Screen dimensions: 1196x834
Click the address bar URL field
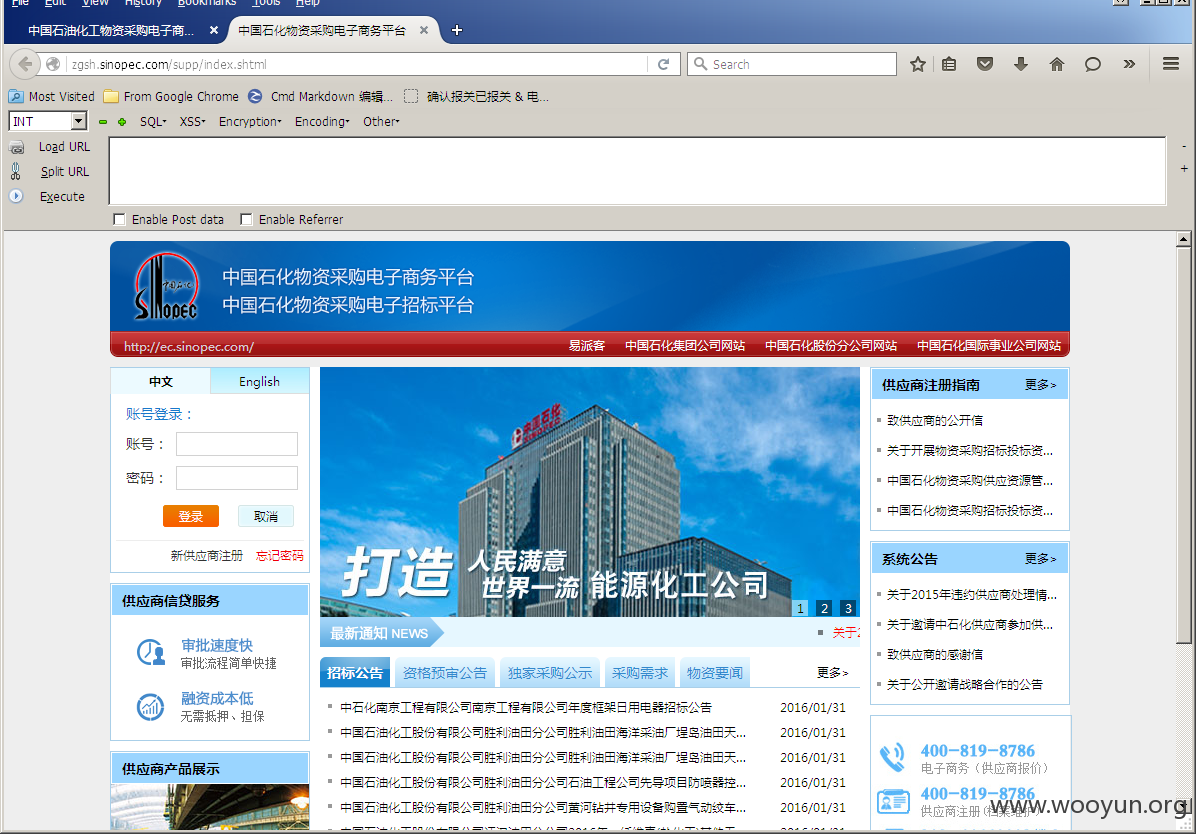355,64
